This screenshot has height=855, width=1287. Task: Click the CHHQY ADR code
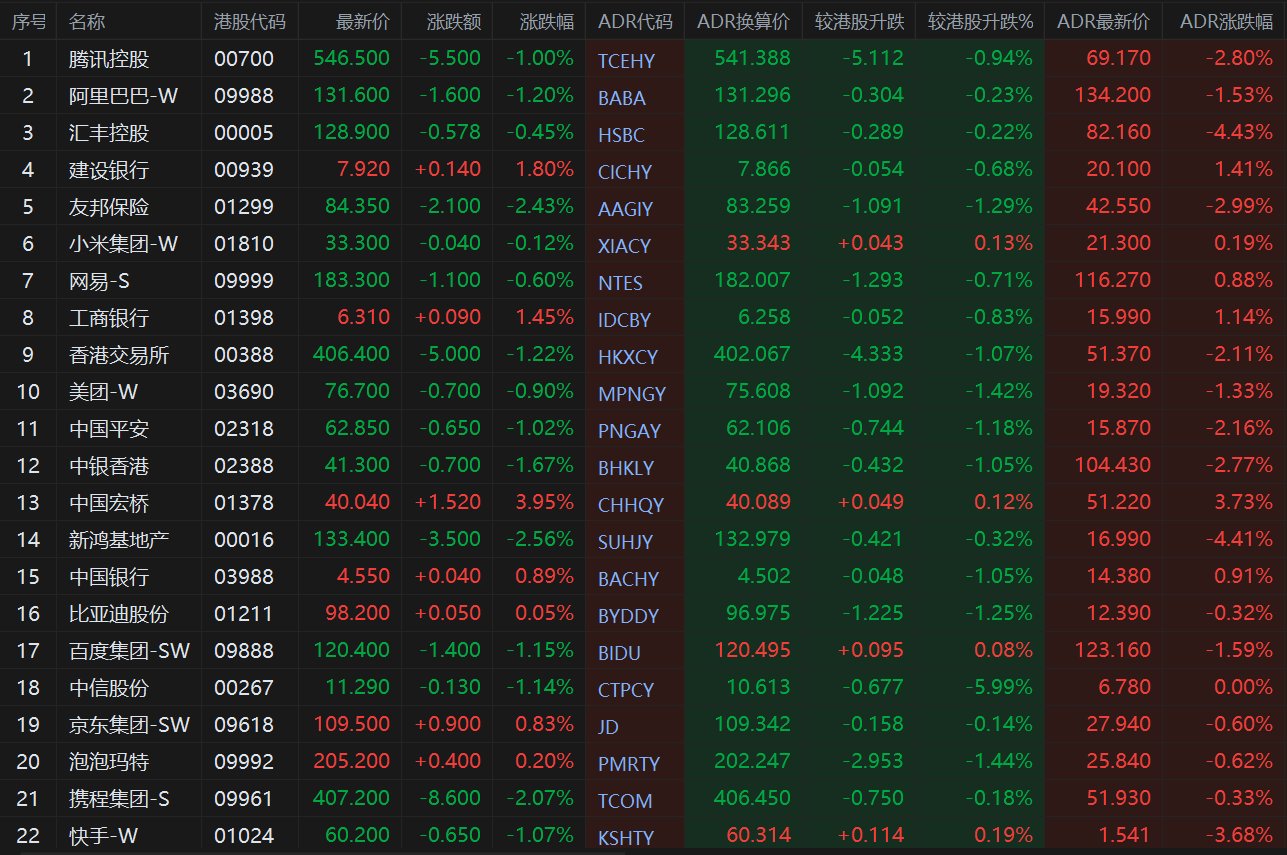[630, 505]
